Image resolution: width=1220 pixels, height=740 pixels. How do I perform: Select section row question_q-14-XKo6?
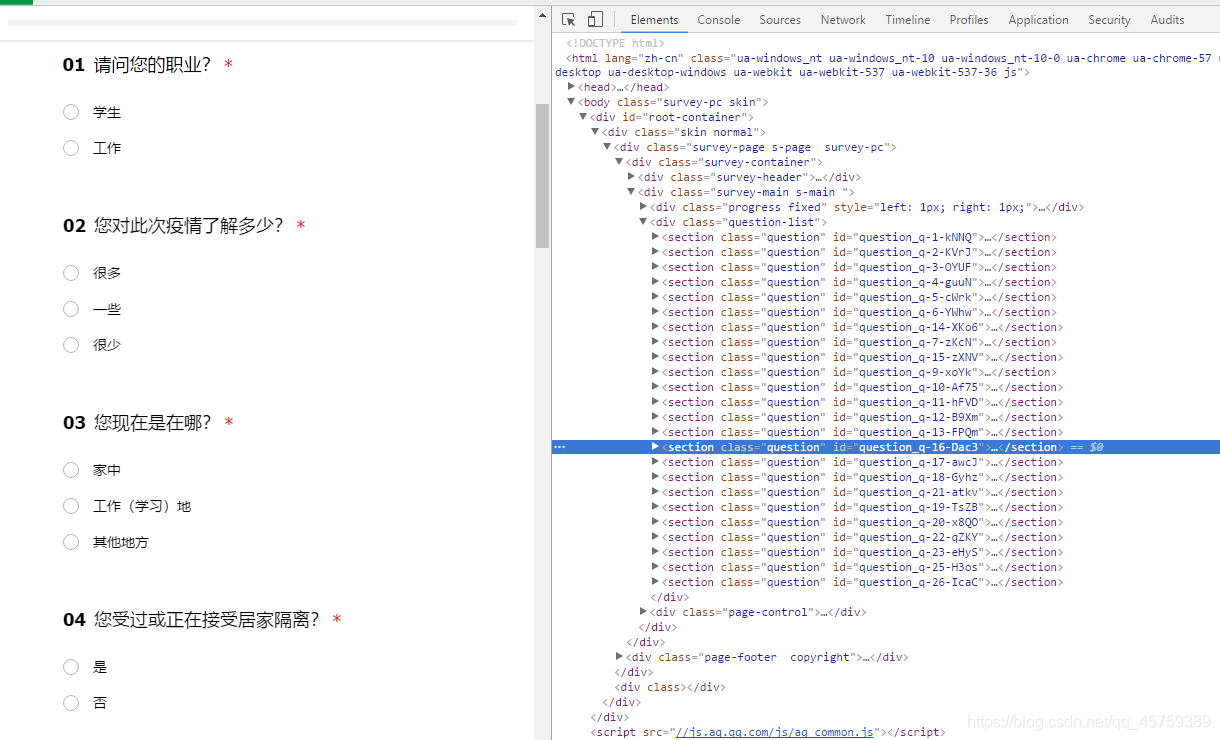(x=862, y=327)
